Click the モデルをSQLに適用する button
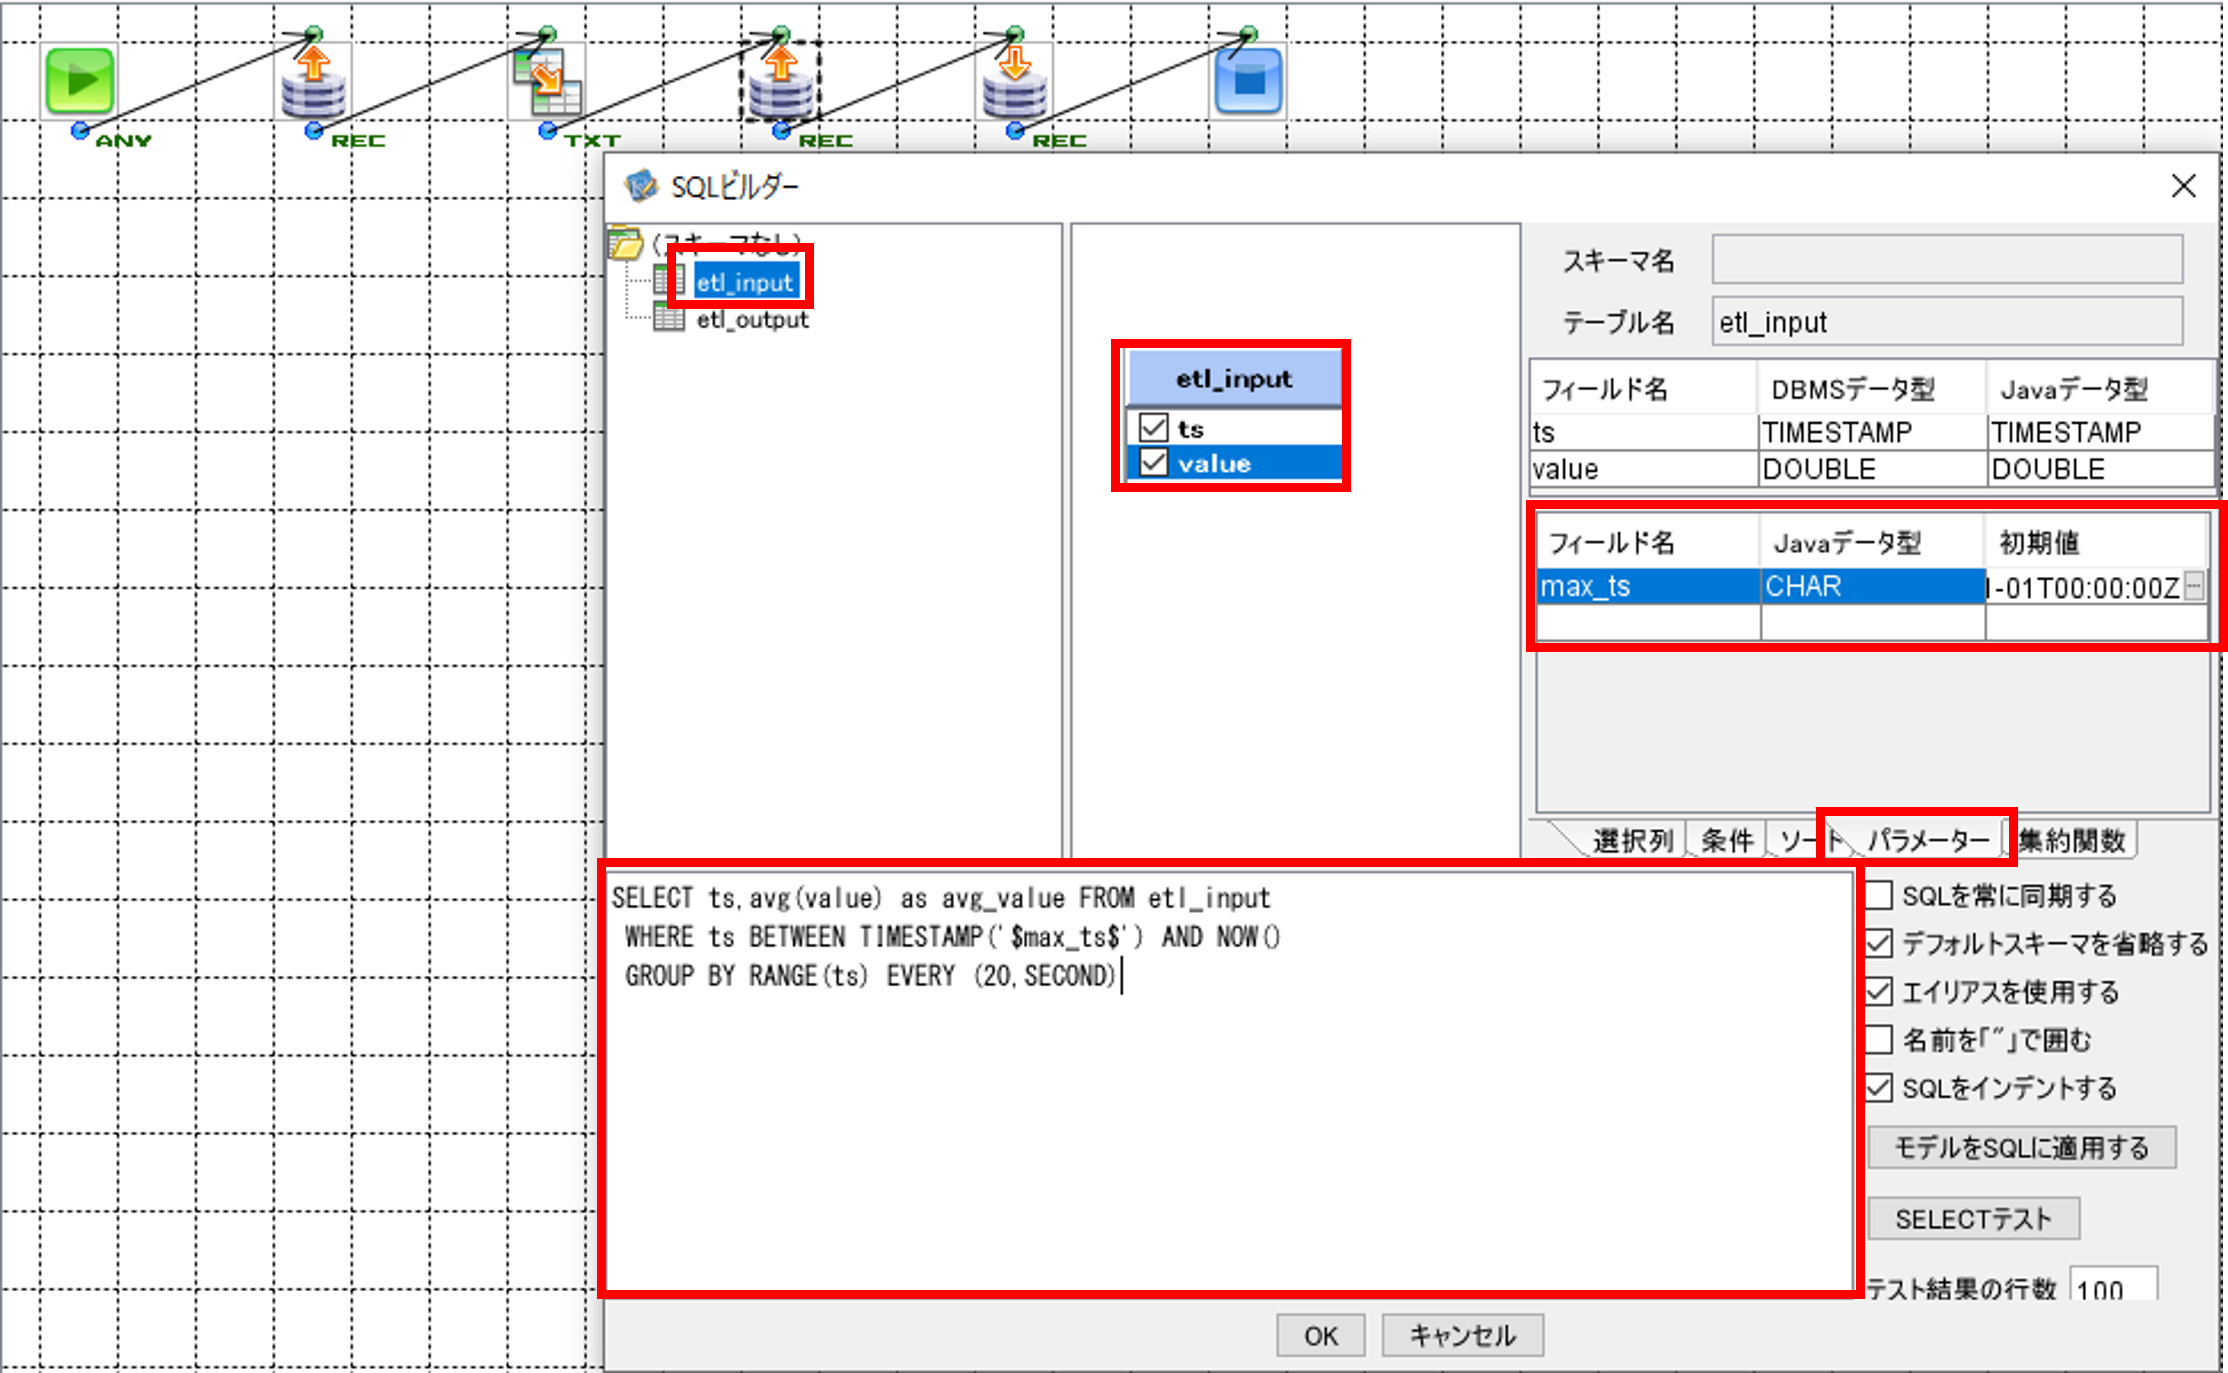The height and width of the screenshot is (1373, 2228). click(x=2021, y=1147)
